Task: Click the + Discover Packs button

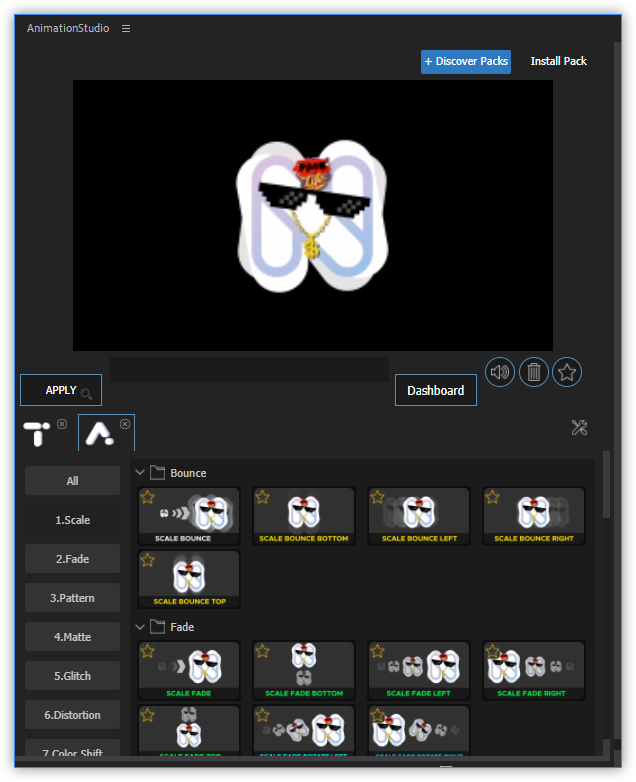Action: (x=465, y=61)
